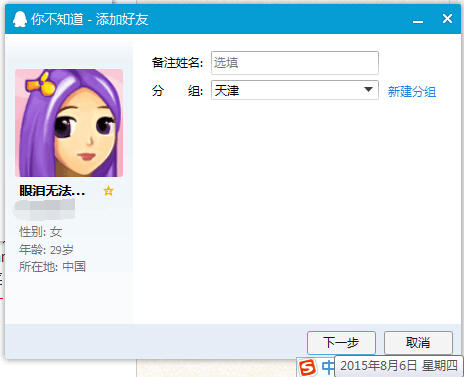
Task: Click the title text 你不知道 - 添加好友
Action: (x=90, y=19)
